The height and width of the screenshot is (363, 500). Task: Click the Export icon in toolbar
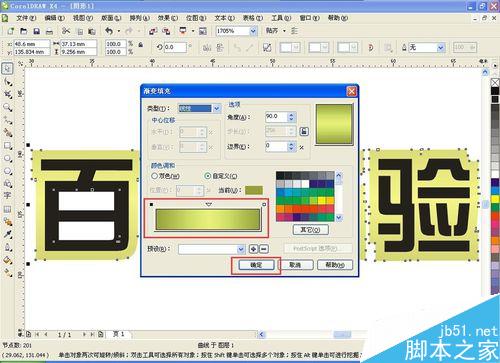(x=166, y=31)
